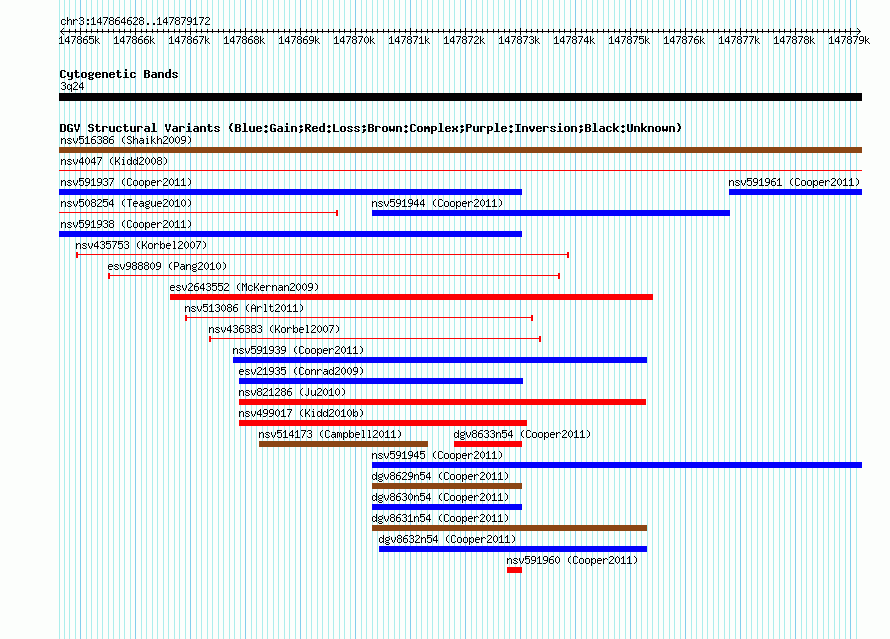Open the dgv8629n54 (Cooper2011) brown bar
Viewport: 890px width, 639px height.
click(x=447, y=486)
